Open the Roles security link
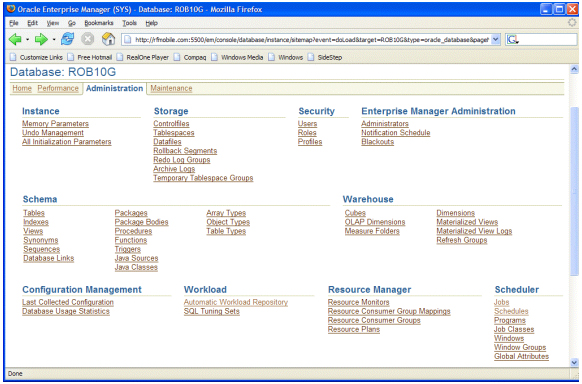 307,132
